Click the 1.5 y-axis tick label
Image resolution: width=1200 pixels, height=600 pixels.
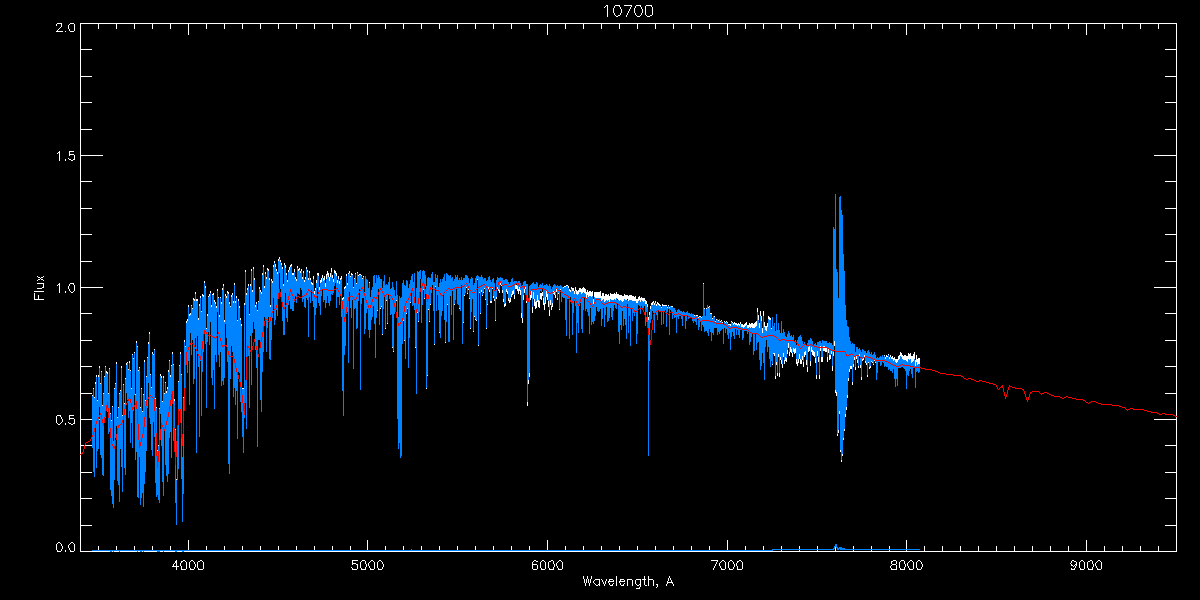66,157
